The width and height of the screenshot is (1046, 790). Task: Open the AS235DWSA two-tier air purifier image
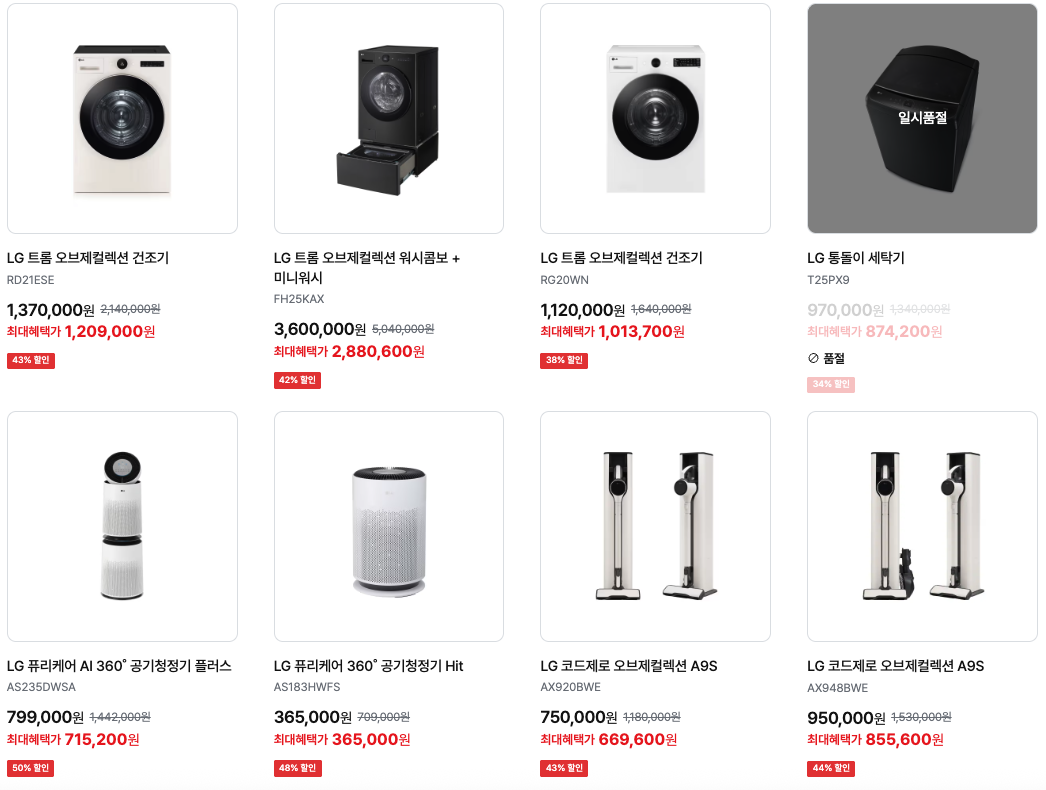[x=122, y=526]
